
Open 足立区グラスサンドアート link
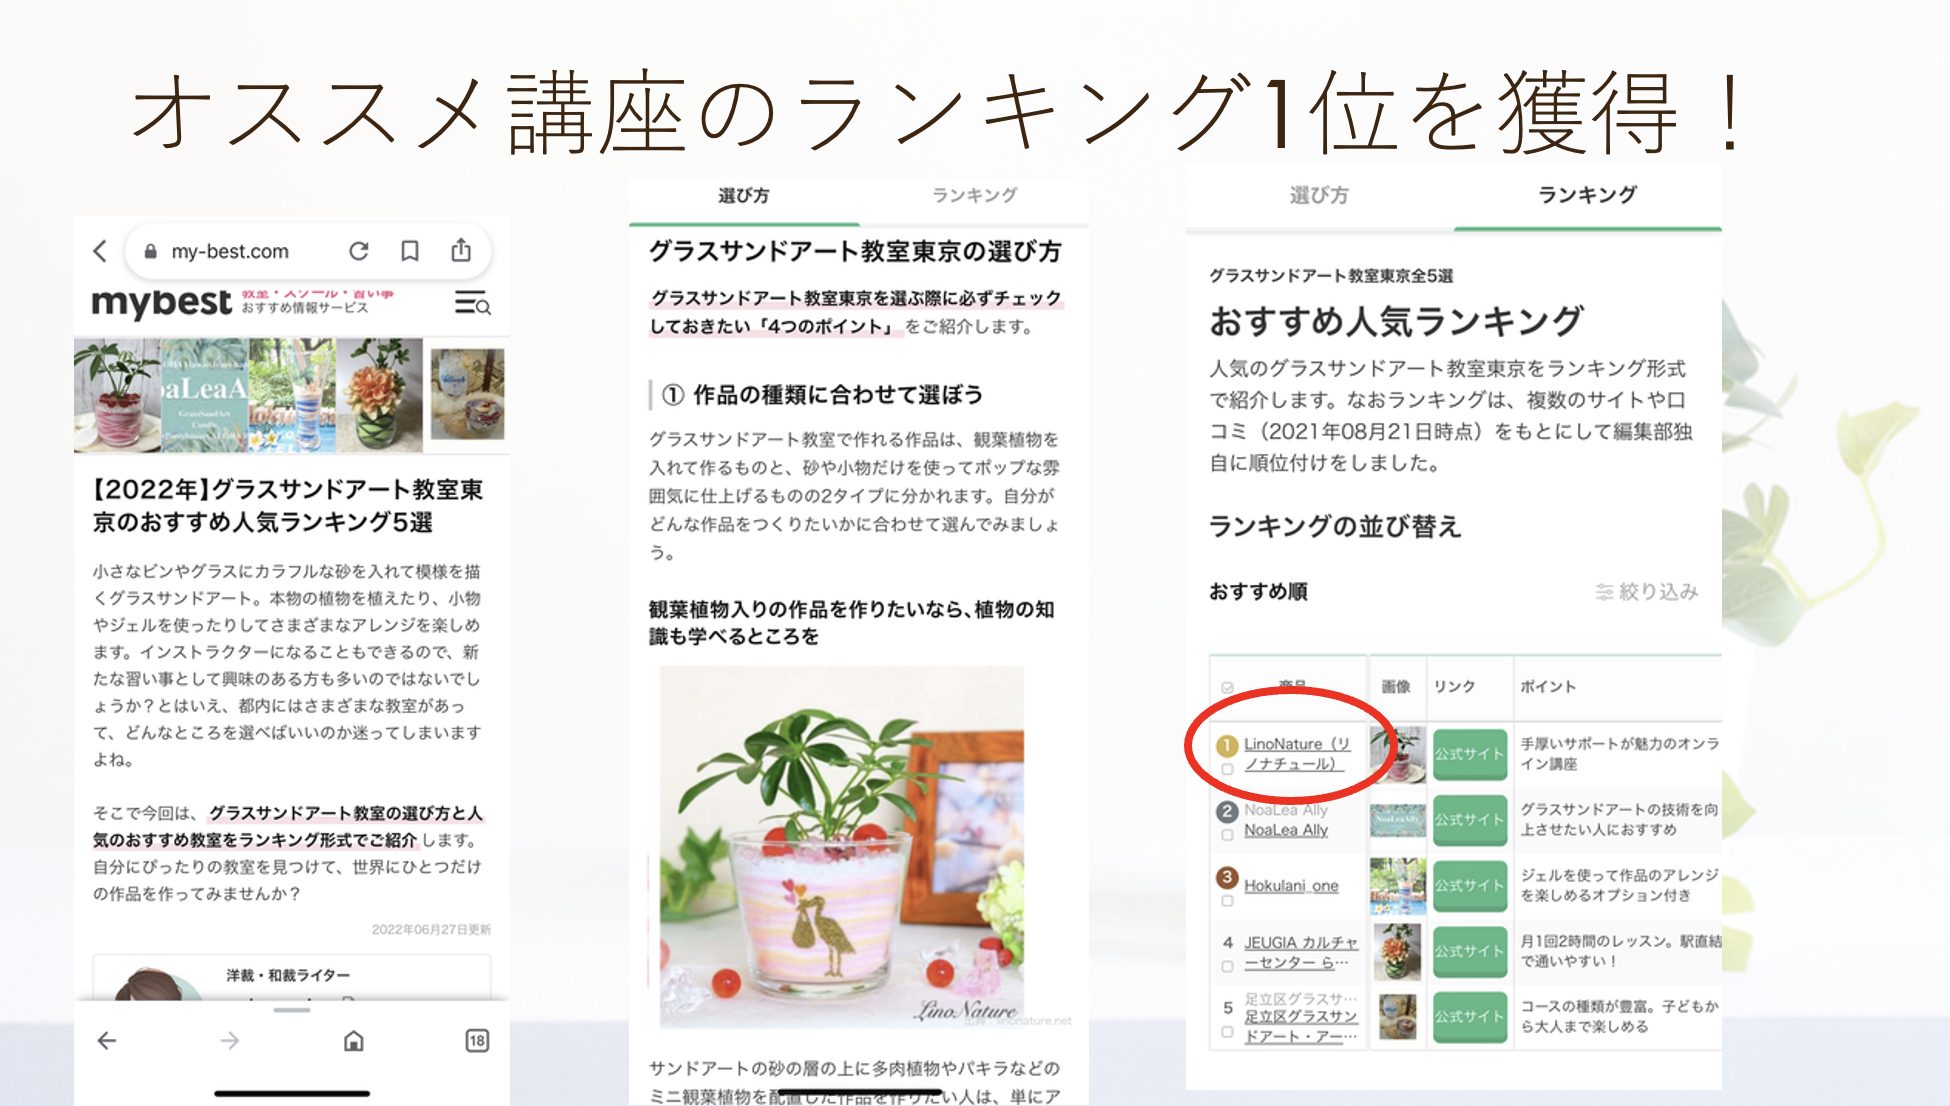[1301, 1026]
